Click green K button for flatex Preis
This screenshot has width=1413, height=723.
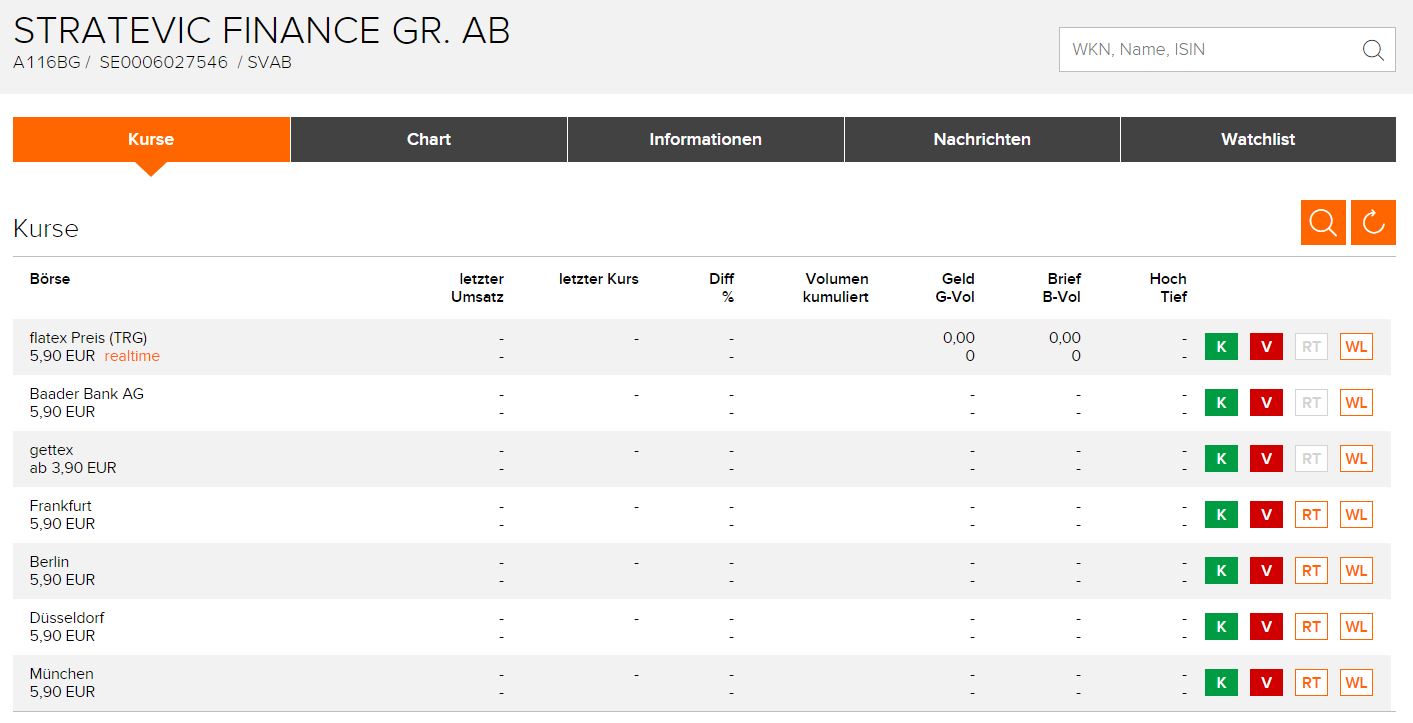pos(1220,347)
